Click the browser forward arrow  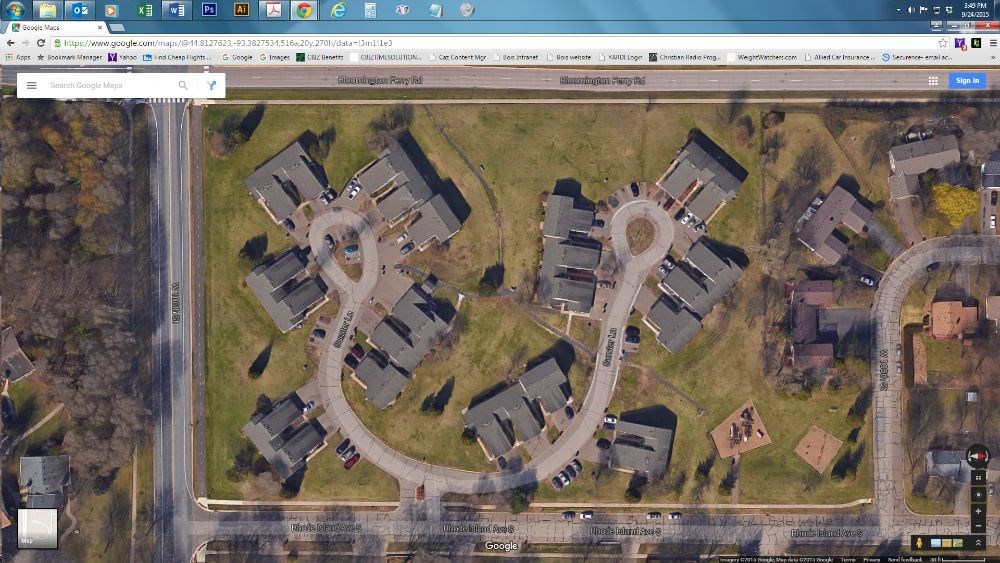26,43
